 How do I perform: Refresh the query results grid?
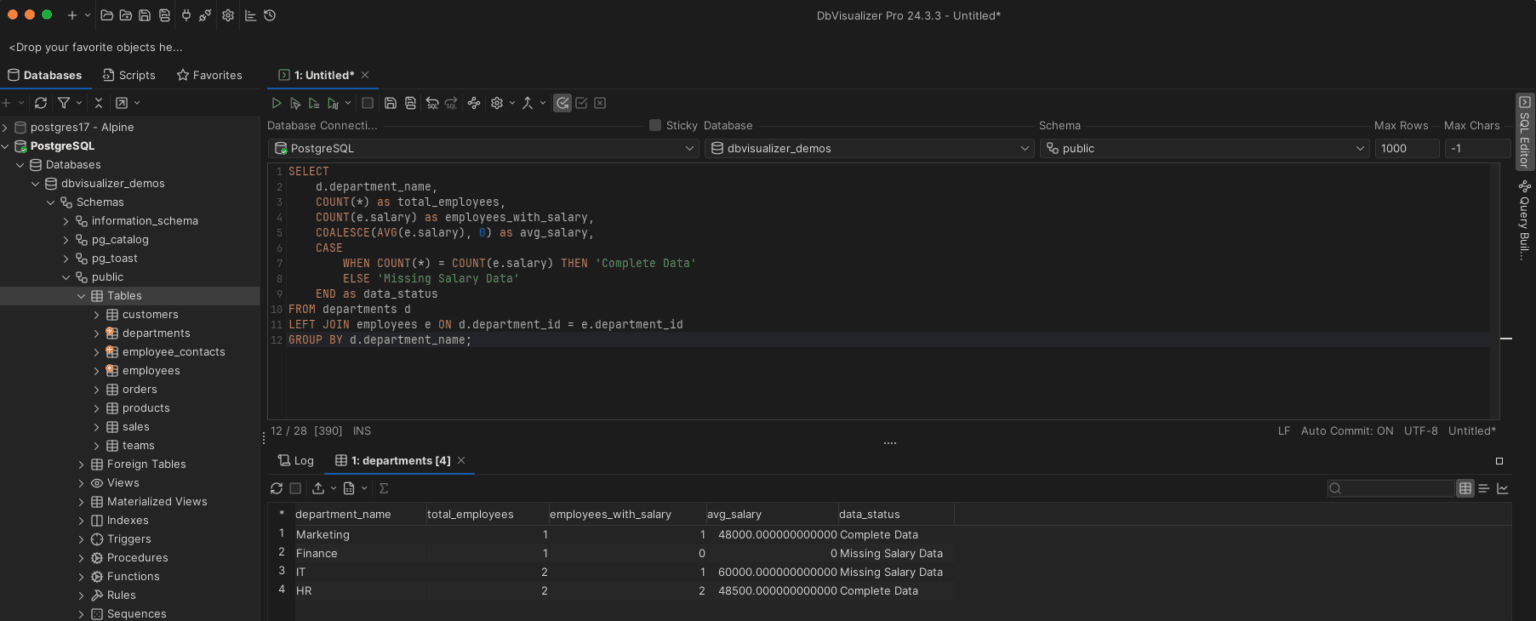click(x=276, y=488)
